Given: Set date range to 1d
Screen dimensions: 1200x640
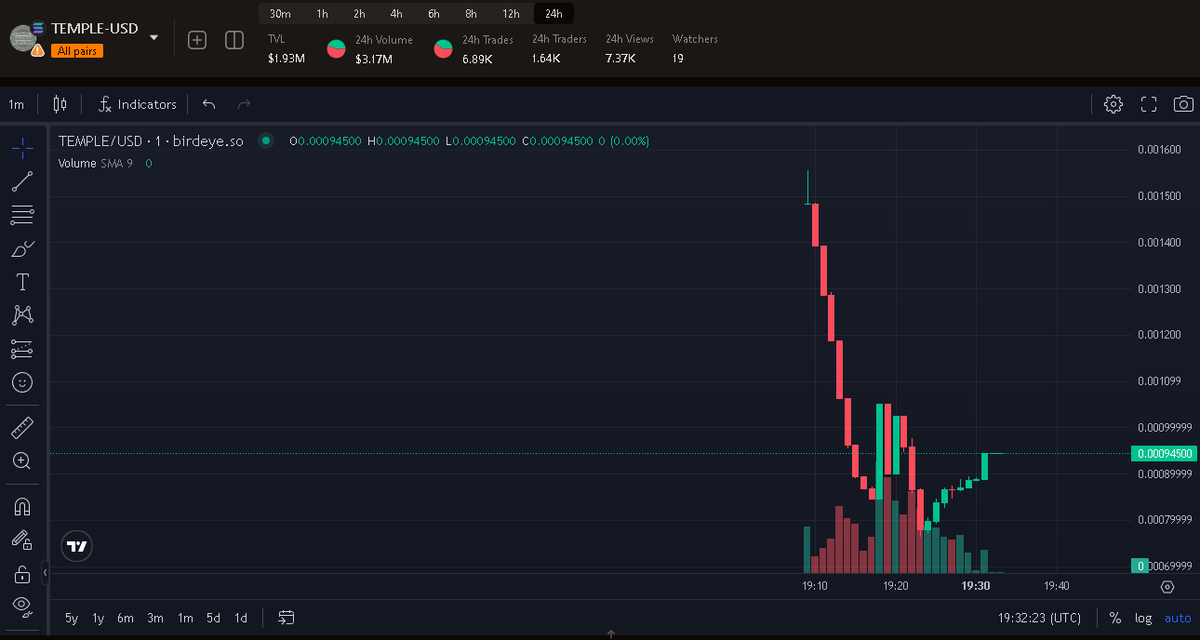Looking at the screenshot, I should tap(241, 618).
